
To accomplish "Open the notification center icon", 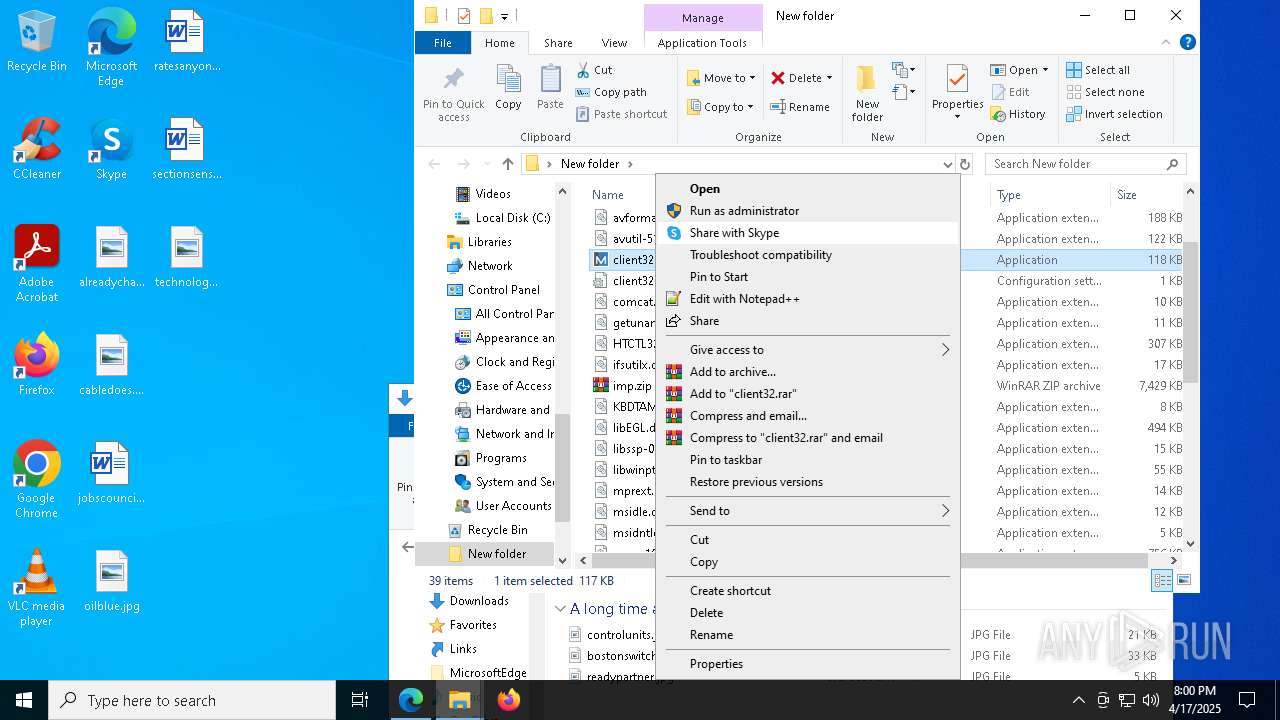I will [x=1247, y=700].
